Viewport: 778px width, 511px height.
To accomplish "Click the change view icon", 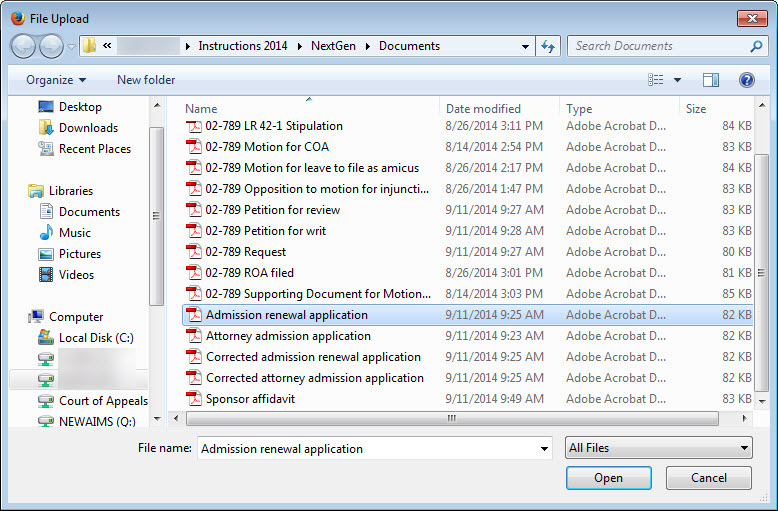I will [x=656, y=80].
